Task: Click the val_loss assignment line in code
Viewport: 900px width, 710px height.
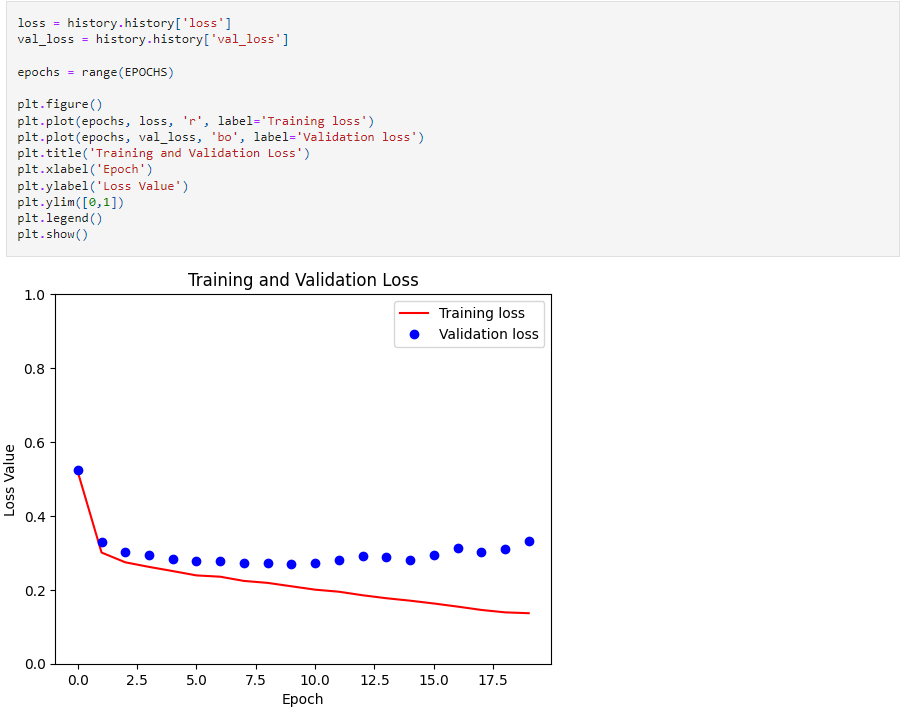Action: click(152, 39)
